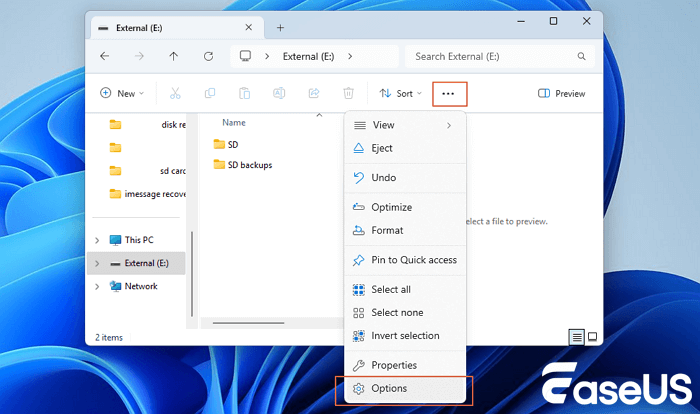Switch to large icons view in status bar
The image size is (700, 414).
[x=592, y=337]
